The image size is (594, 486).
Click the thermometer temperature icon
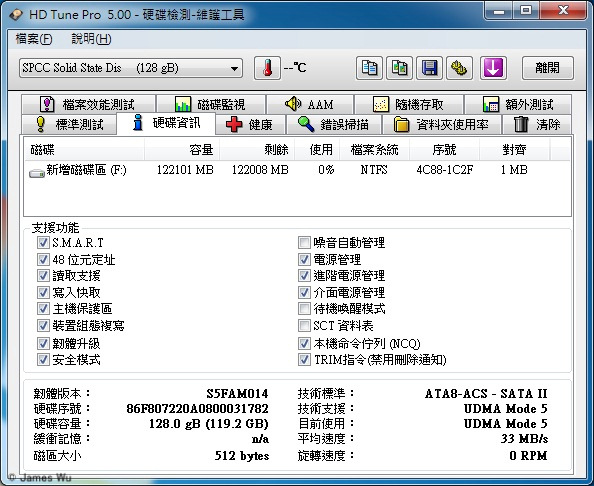pos(267,68)
